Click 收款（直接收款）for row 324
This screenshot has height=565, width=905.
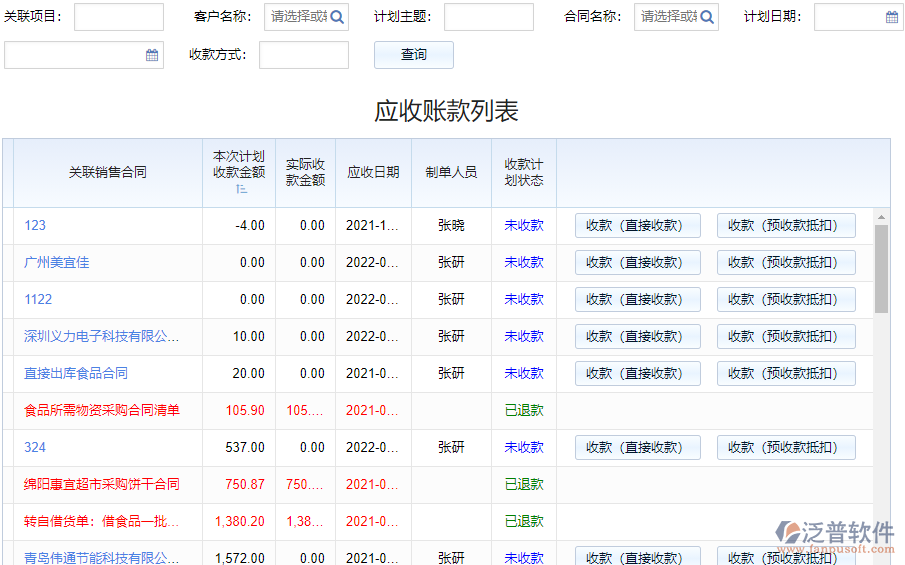point(638,447)
